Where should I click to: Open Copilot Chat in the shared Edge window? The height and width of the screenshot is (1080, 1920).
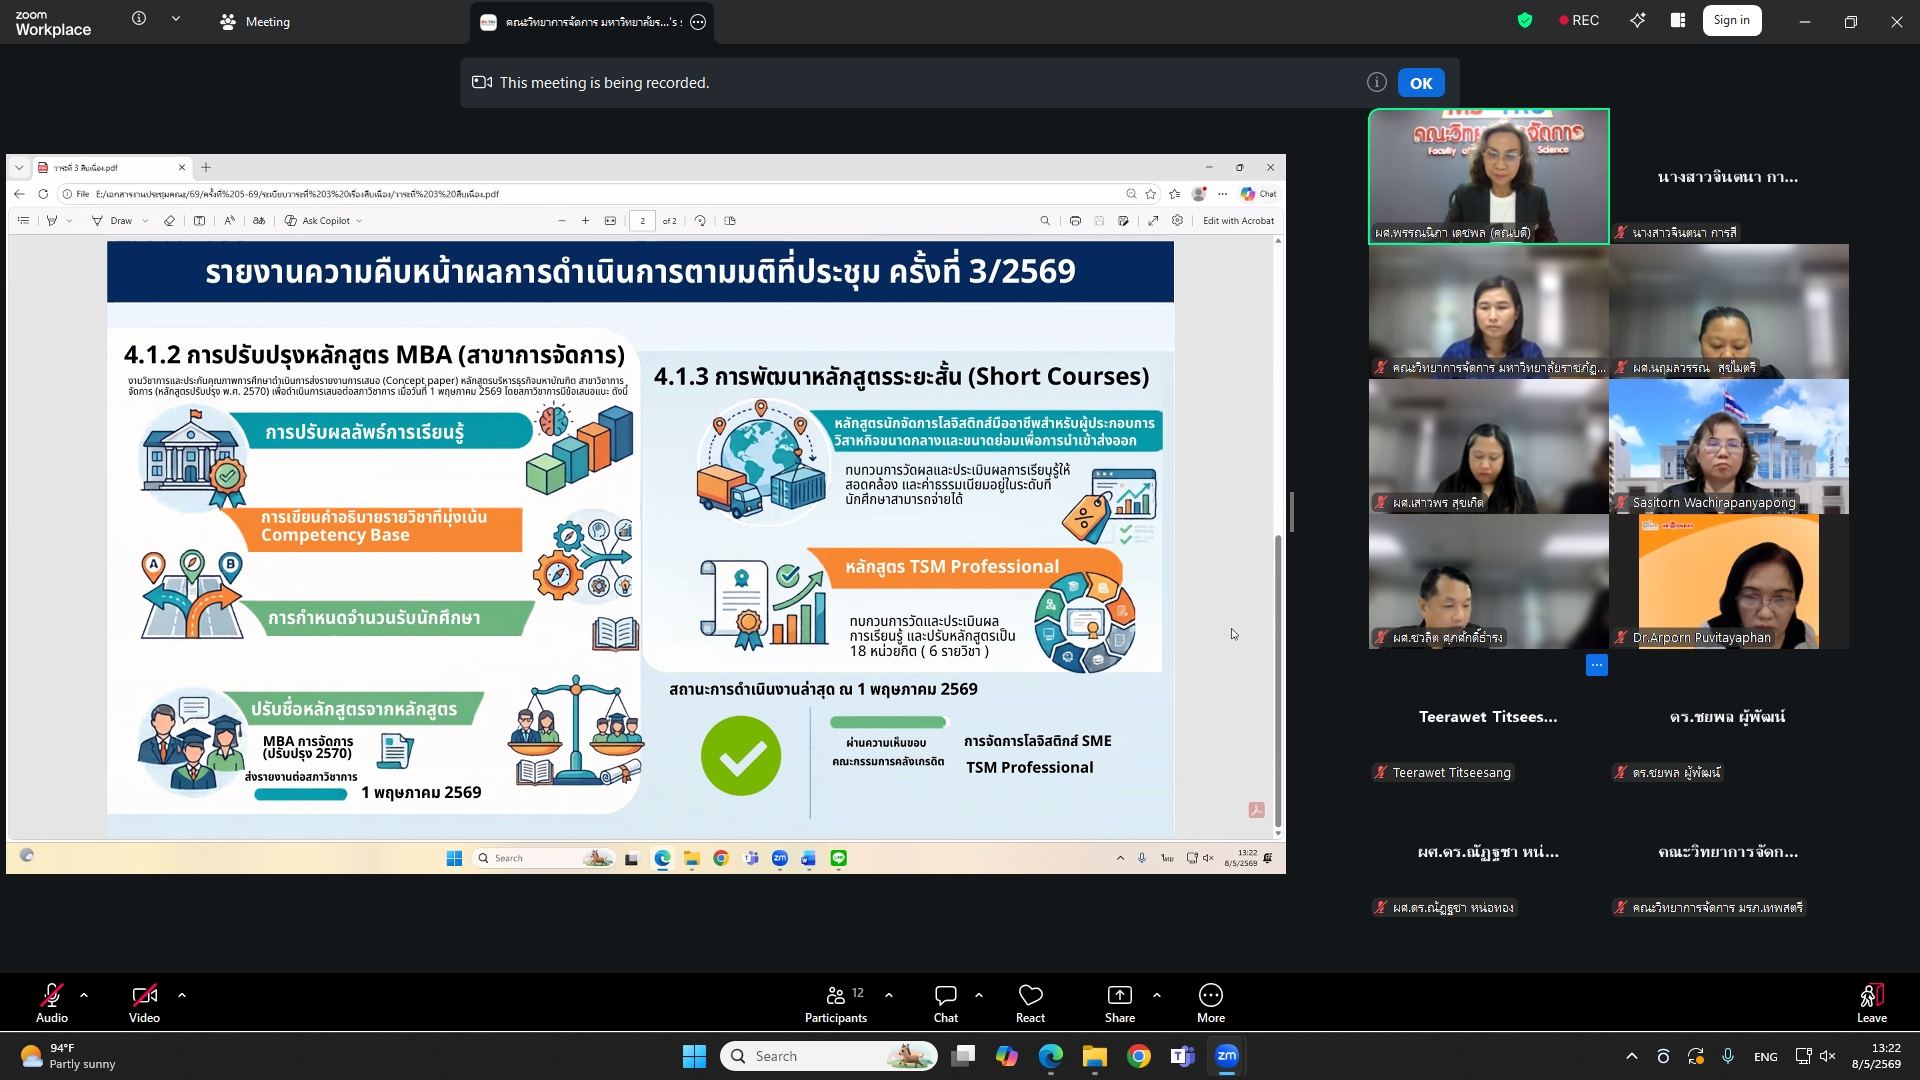coord(1259,194)
